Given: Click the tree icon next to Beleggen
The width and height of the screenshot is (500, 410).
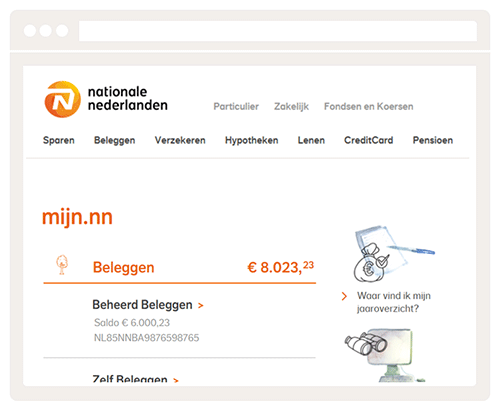Looking at the screenshot, I should (x=62, y=265).
